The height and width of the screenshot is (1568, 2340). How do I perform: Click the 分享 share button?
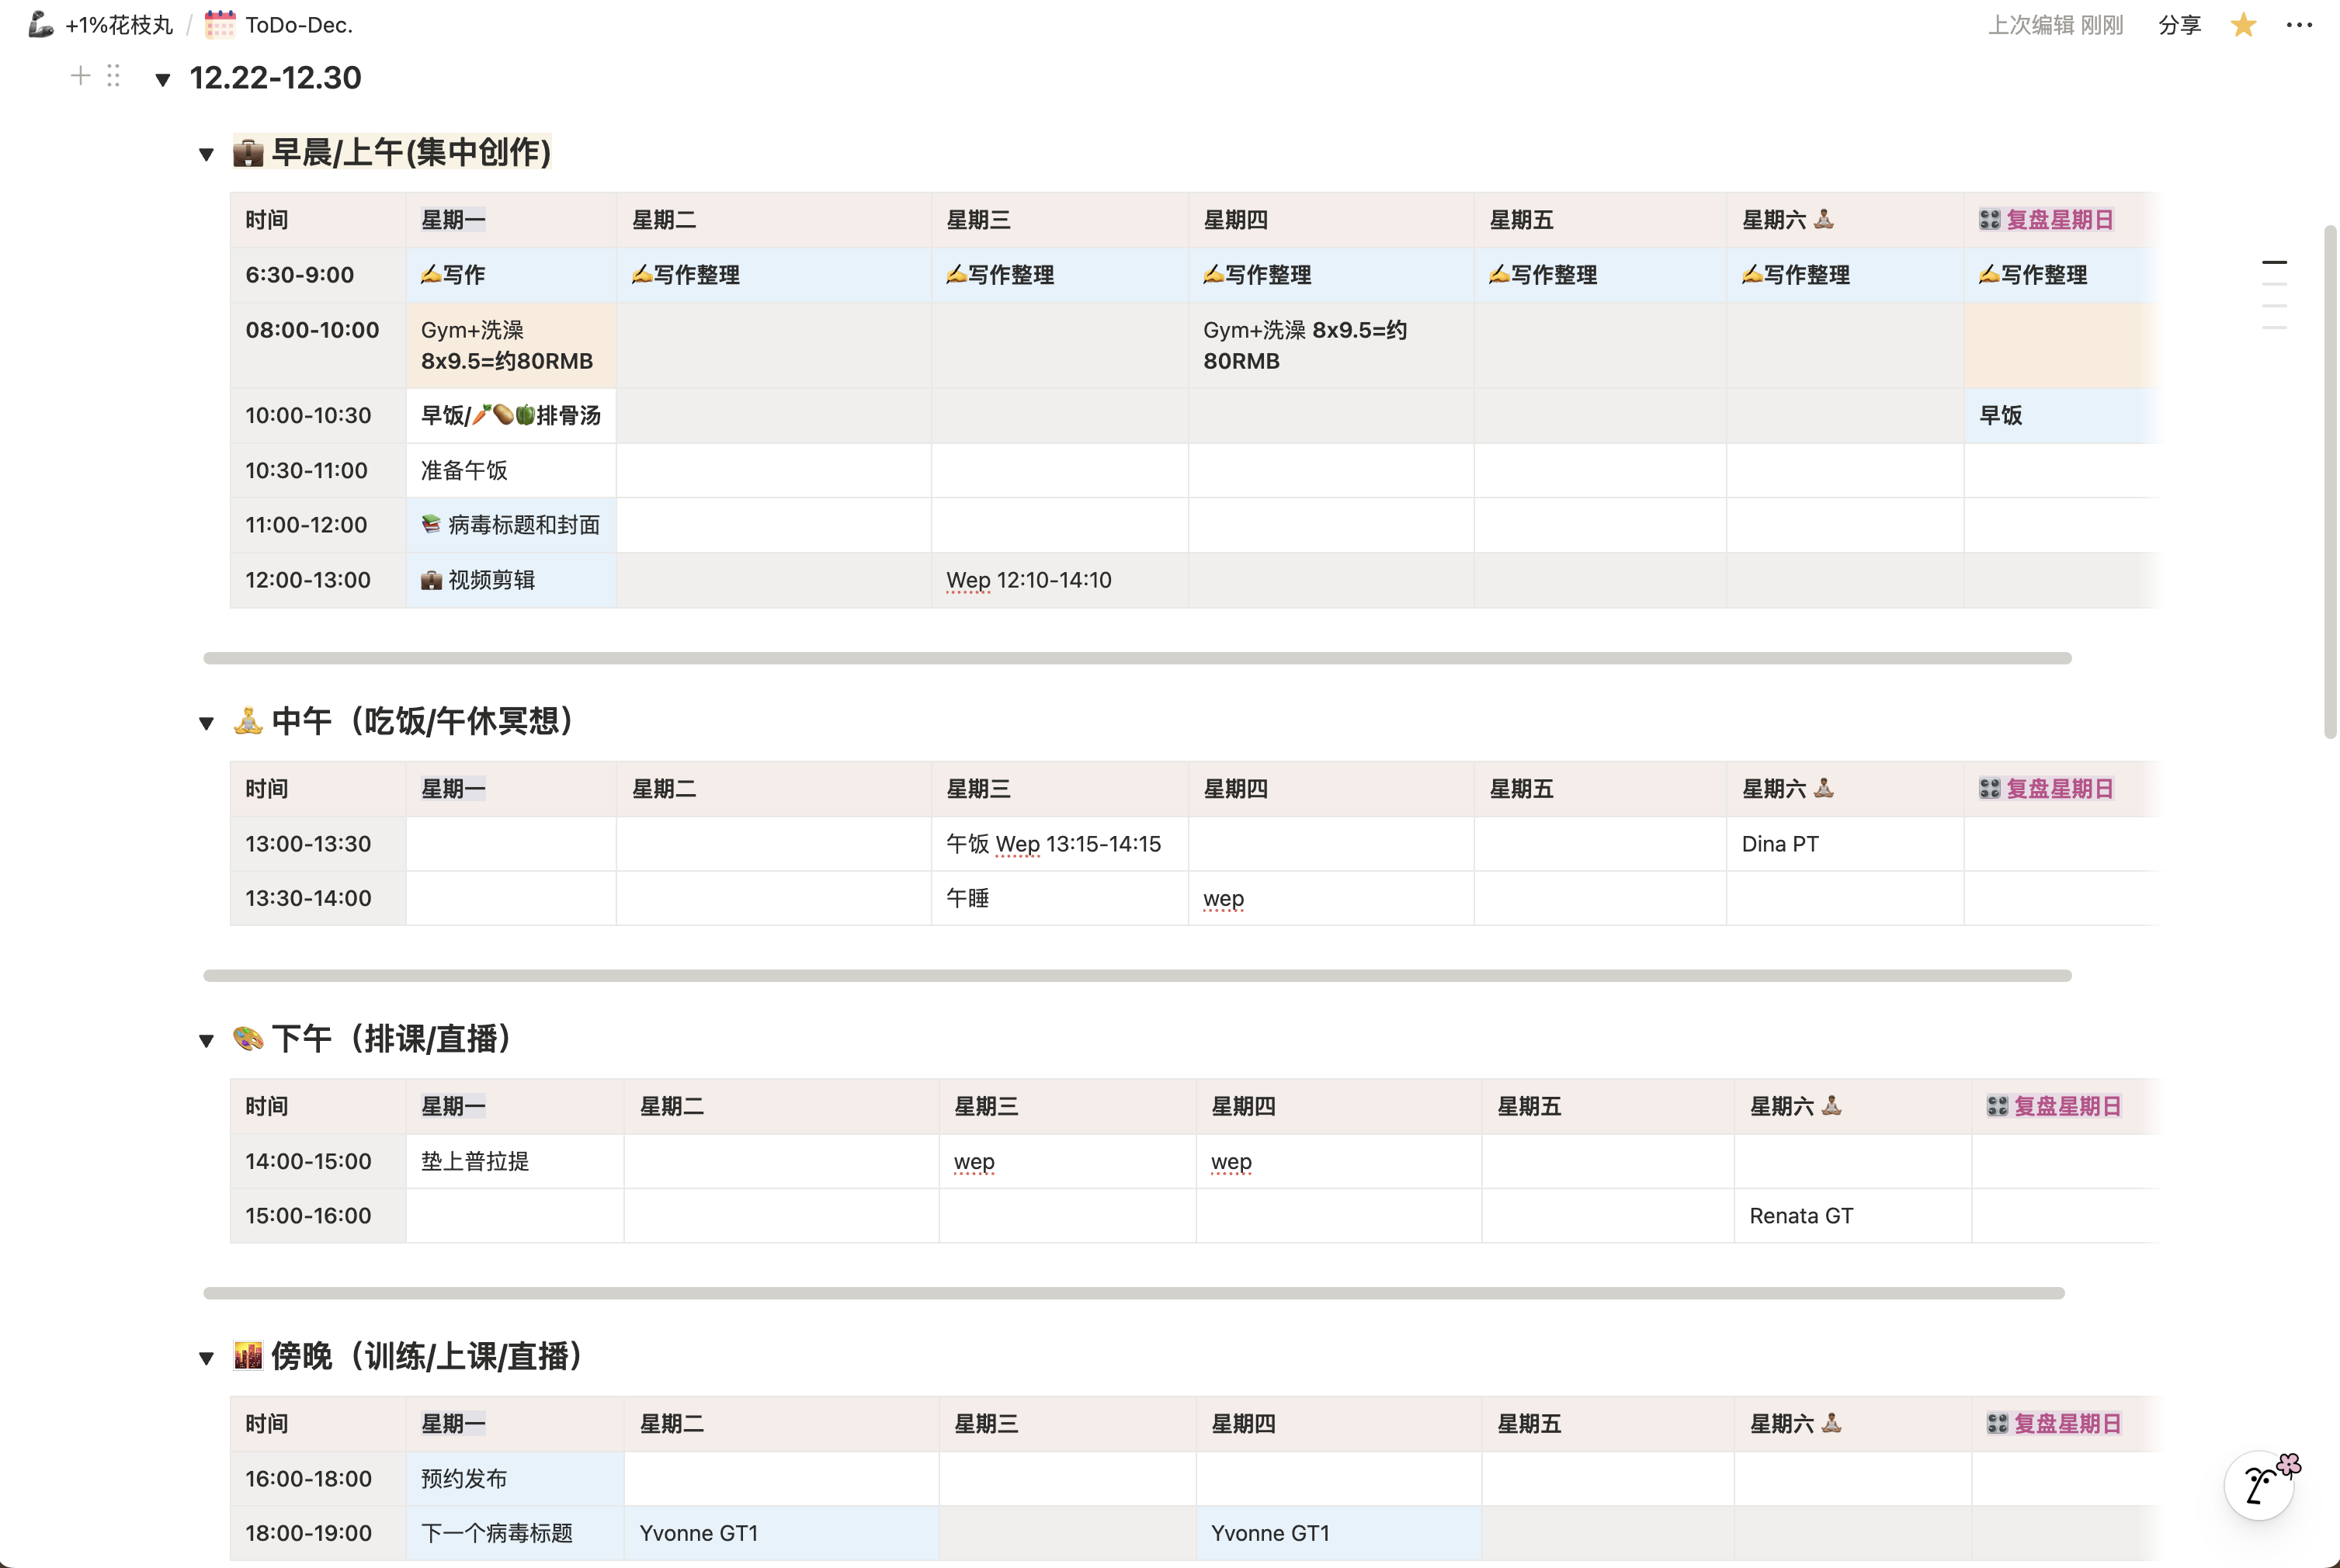point(2179,25)
